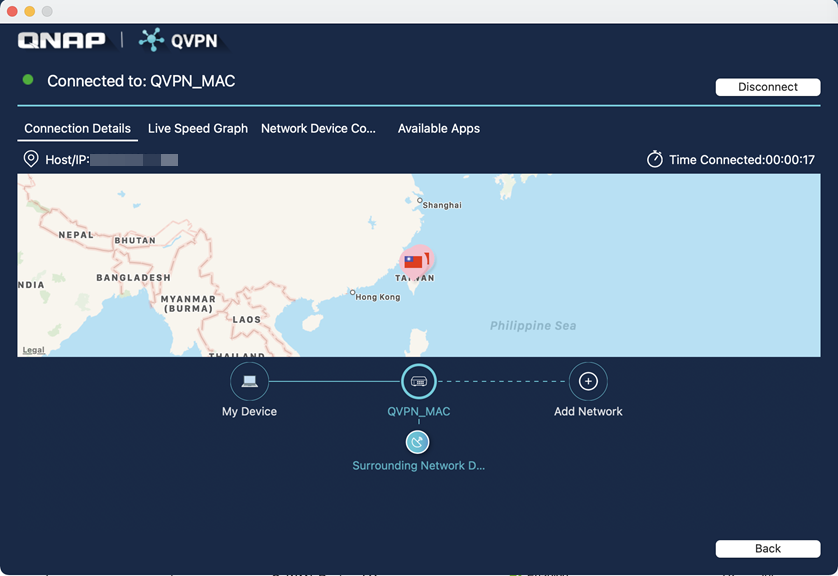
Task: Click the My Device laptop icon
Action: (x=250, y=382)
